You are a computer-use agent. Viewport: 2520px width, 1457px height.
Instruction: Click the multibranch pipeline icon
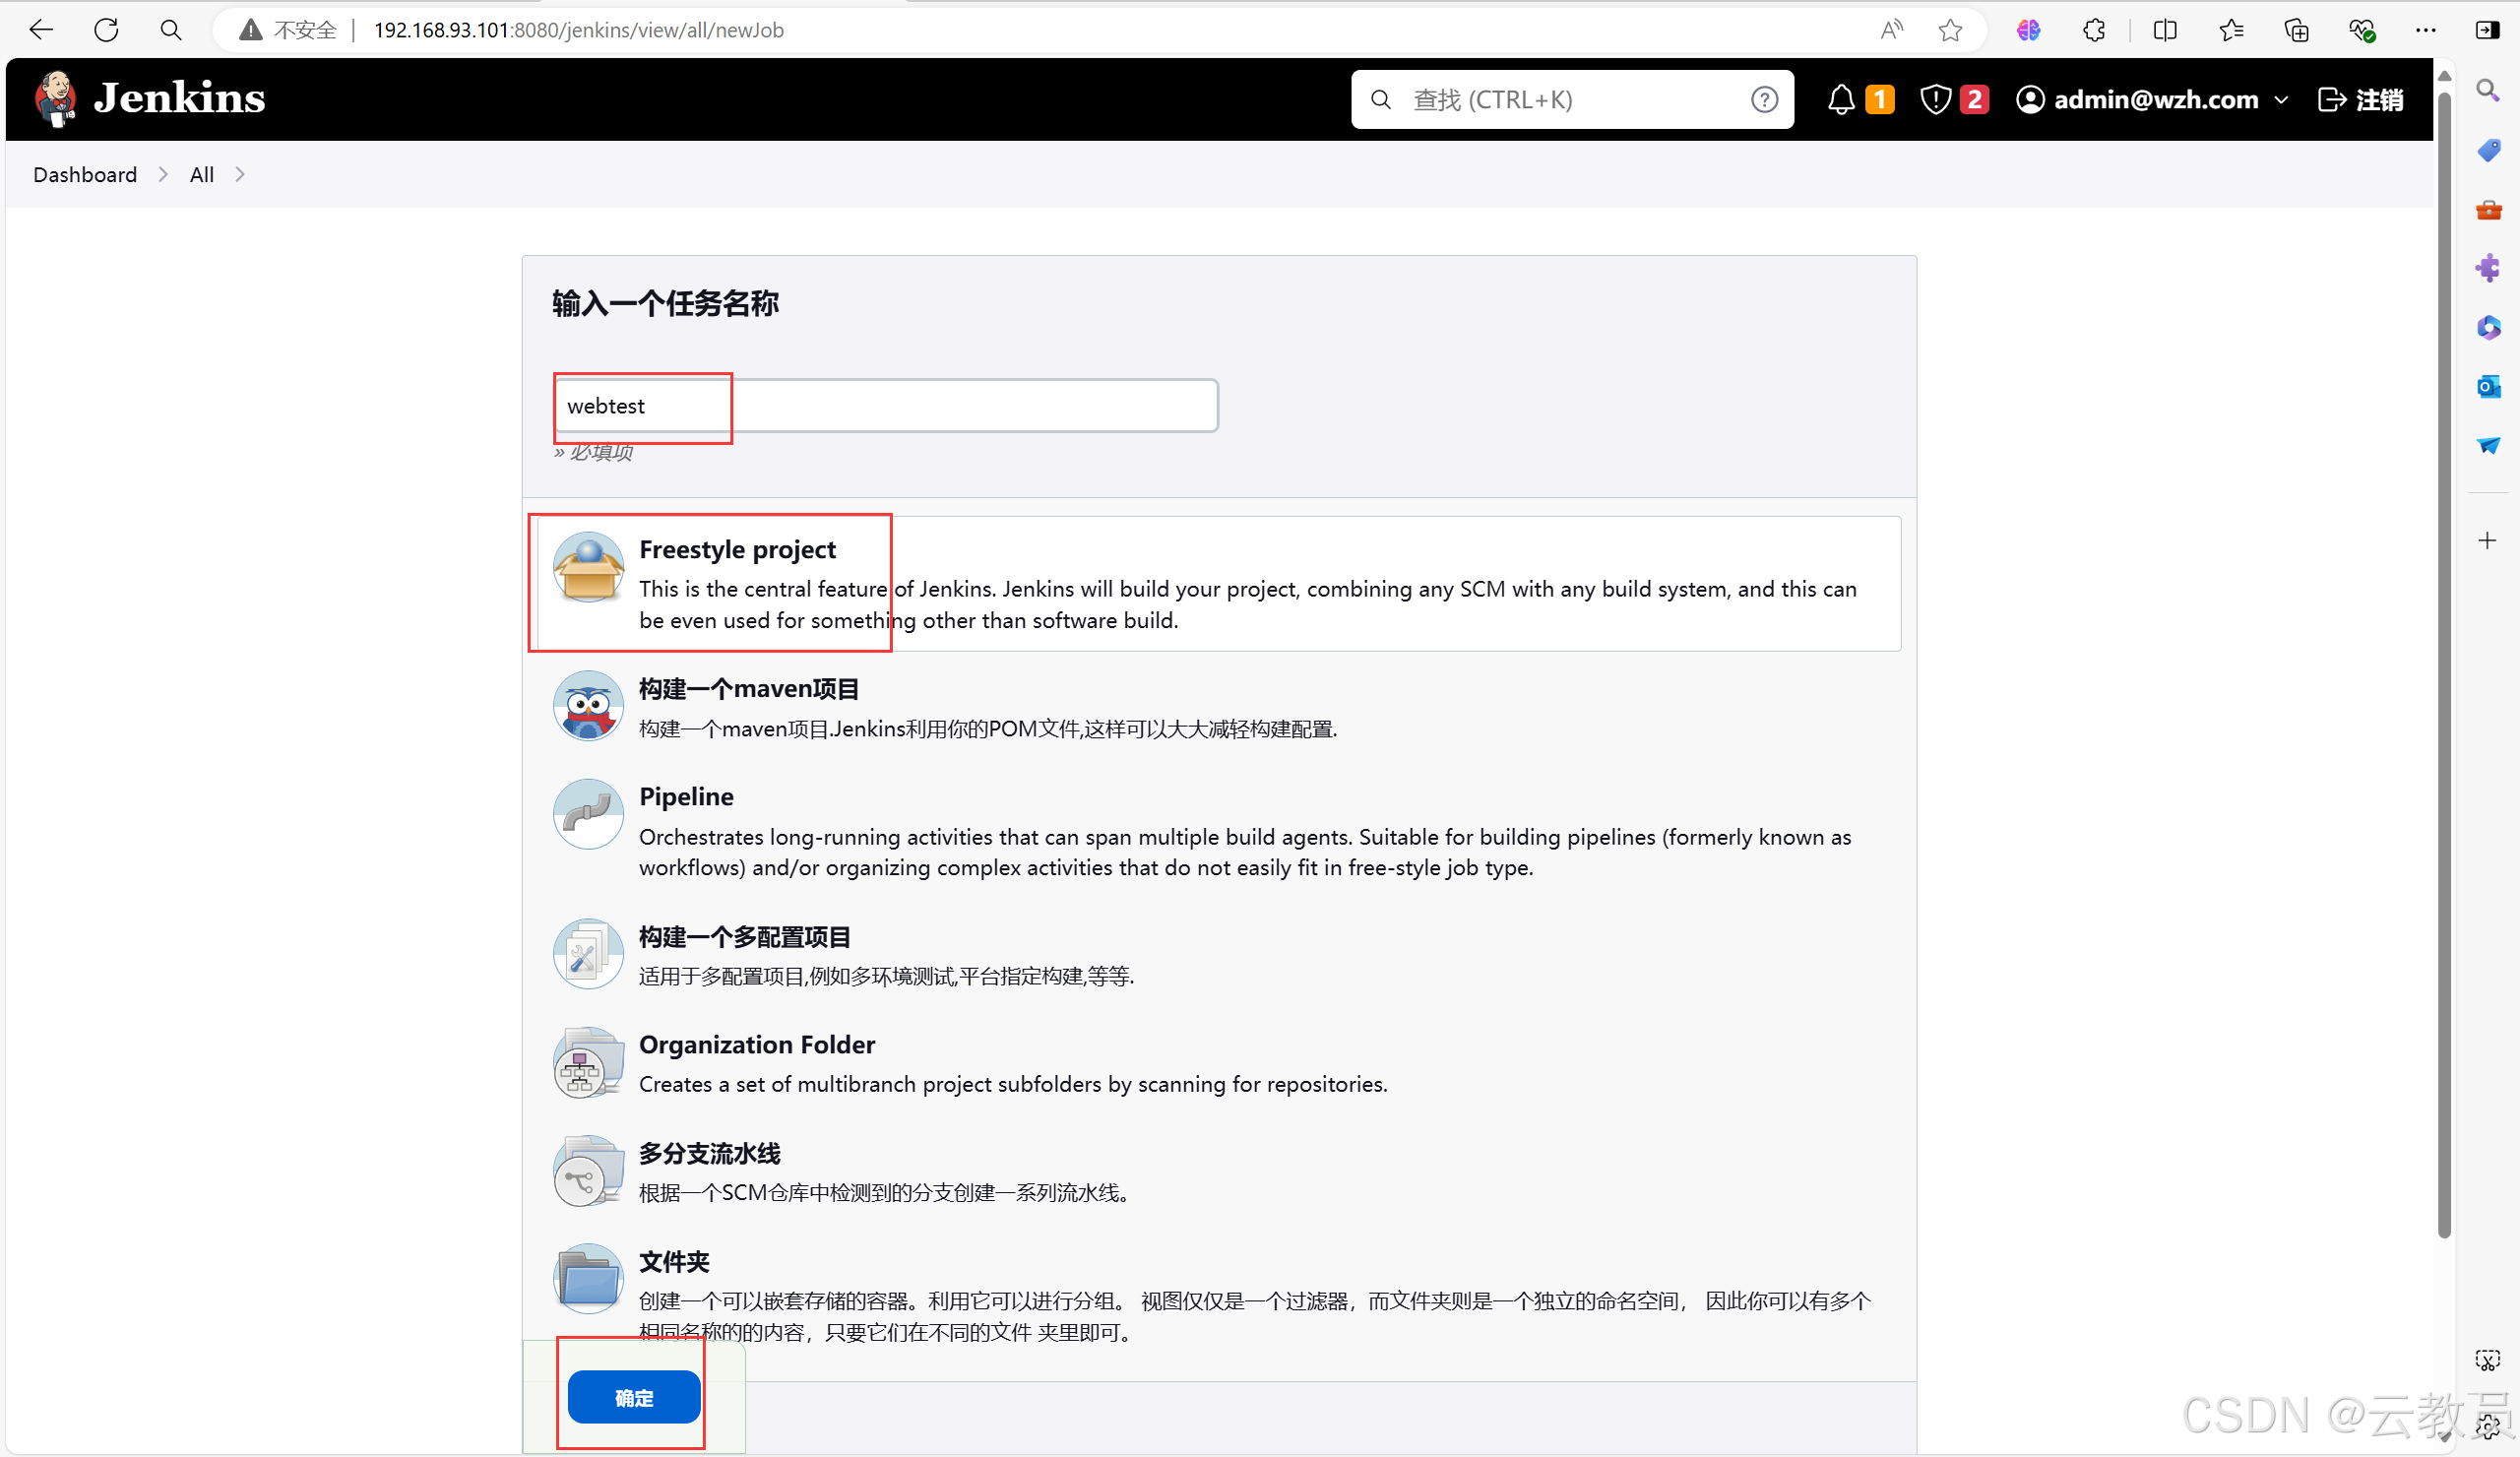coord(588,1170)
